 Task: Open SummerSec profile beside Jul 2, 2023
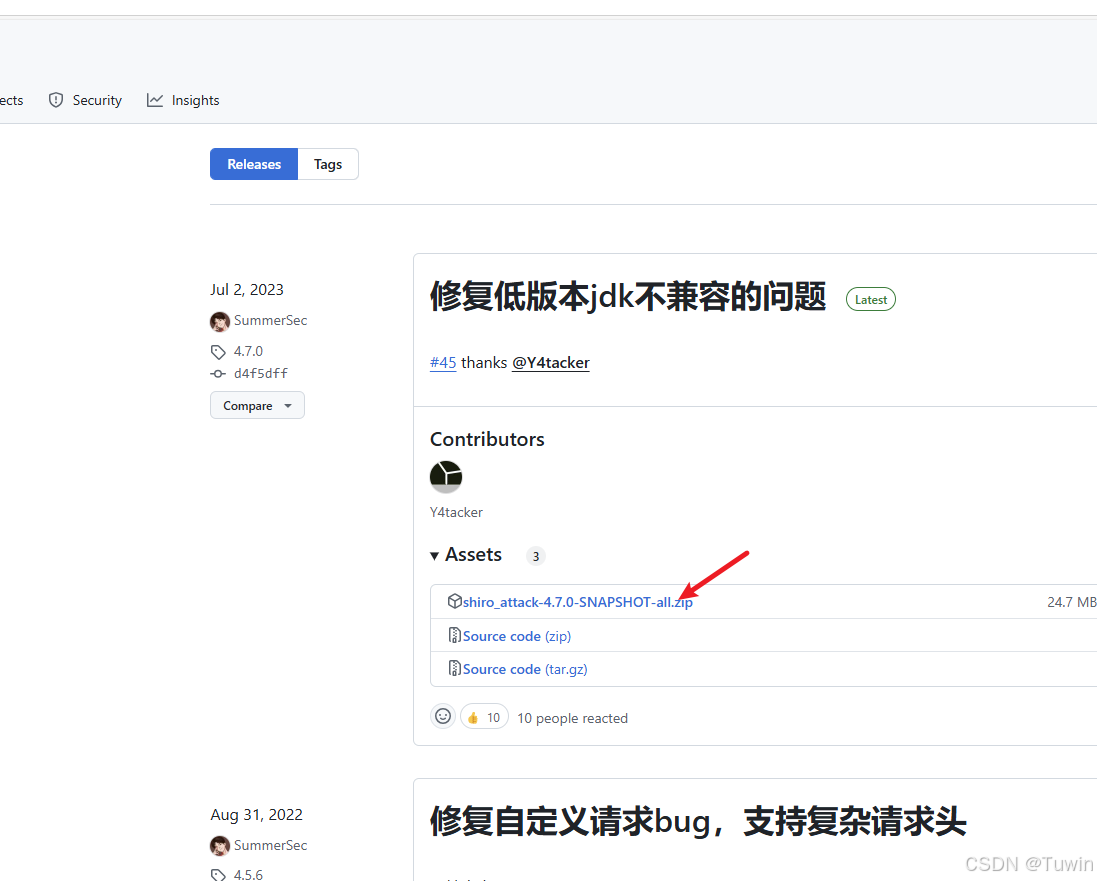coord(270,320)
